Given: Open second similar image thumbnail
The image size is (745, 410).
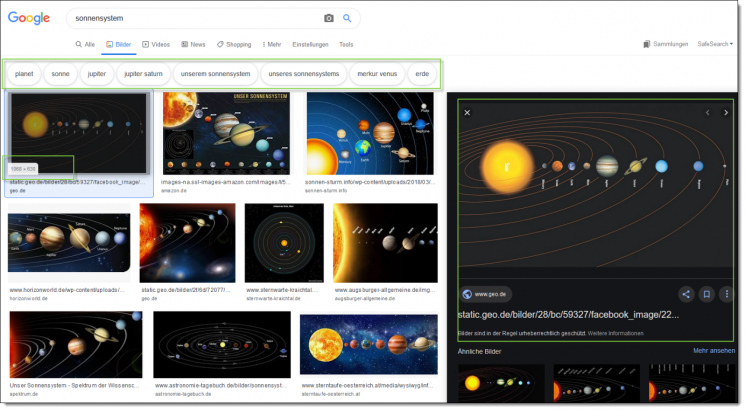Looking at the screenshot, I should click(597, 383).
